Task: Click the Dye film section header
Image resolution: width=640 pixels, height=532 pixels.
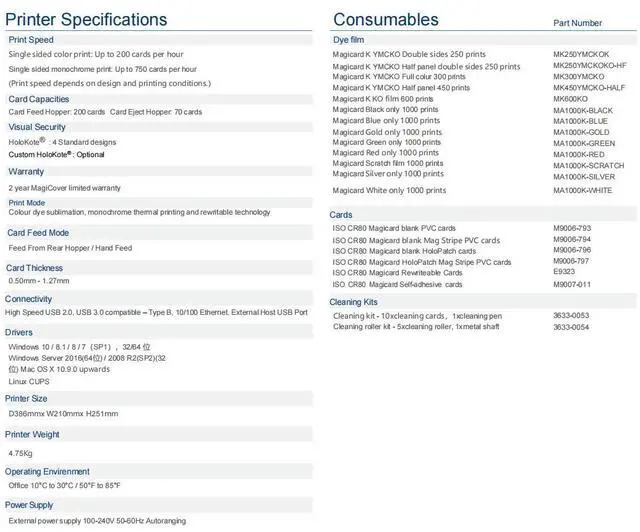Action: [x=349, y=39]
